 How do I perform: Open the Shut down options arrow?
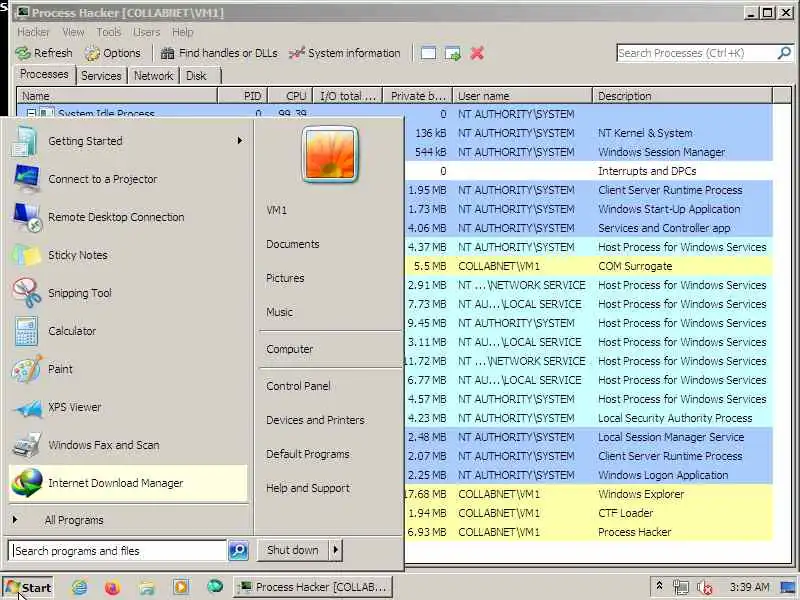[x=335, y=550]
